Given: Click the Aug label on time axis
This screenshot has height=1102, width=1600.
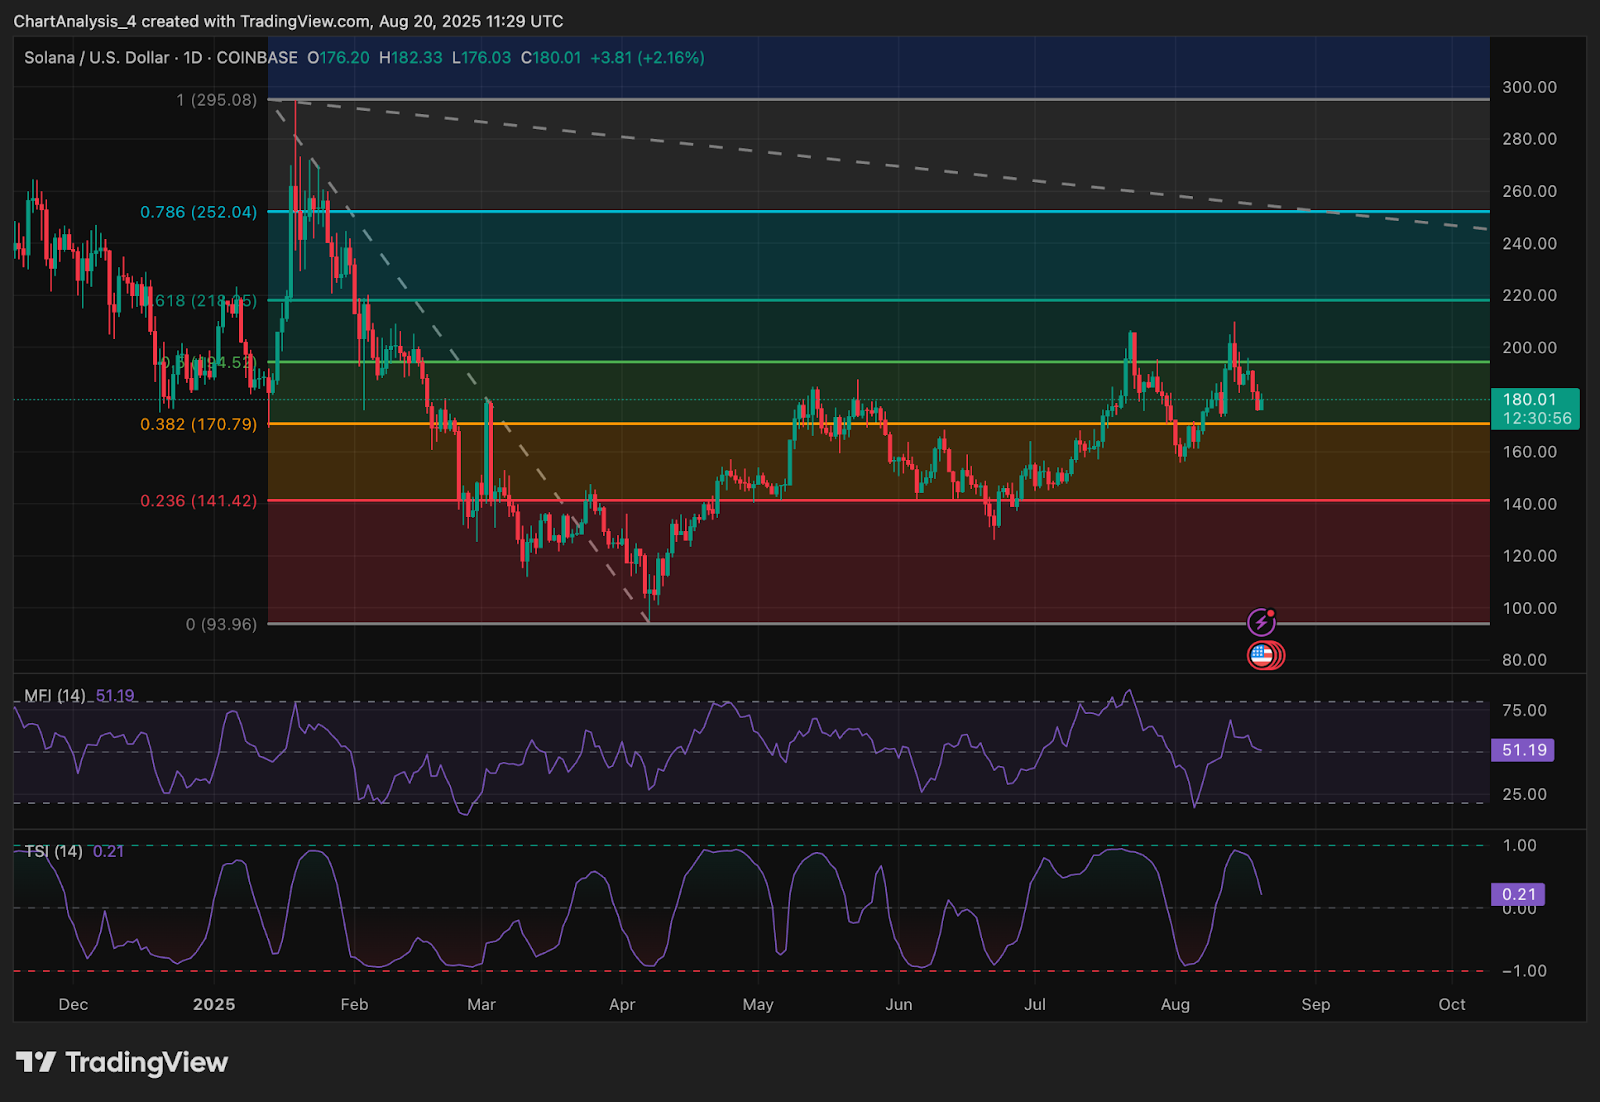Looking at the screenshot, I should point(1175,1004).
